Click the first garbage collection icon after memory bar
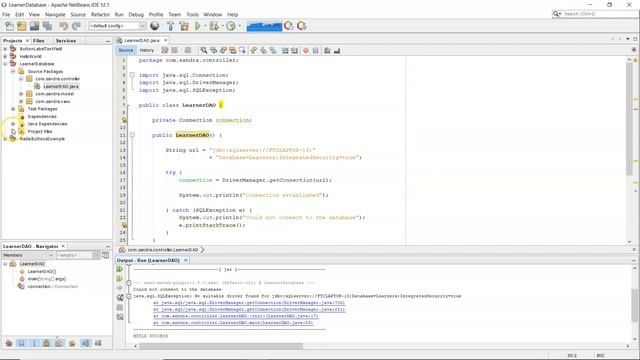The height and width of the screenshot is (360, 640). coord(289,26)
